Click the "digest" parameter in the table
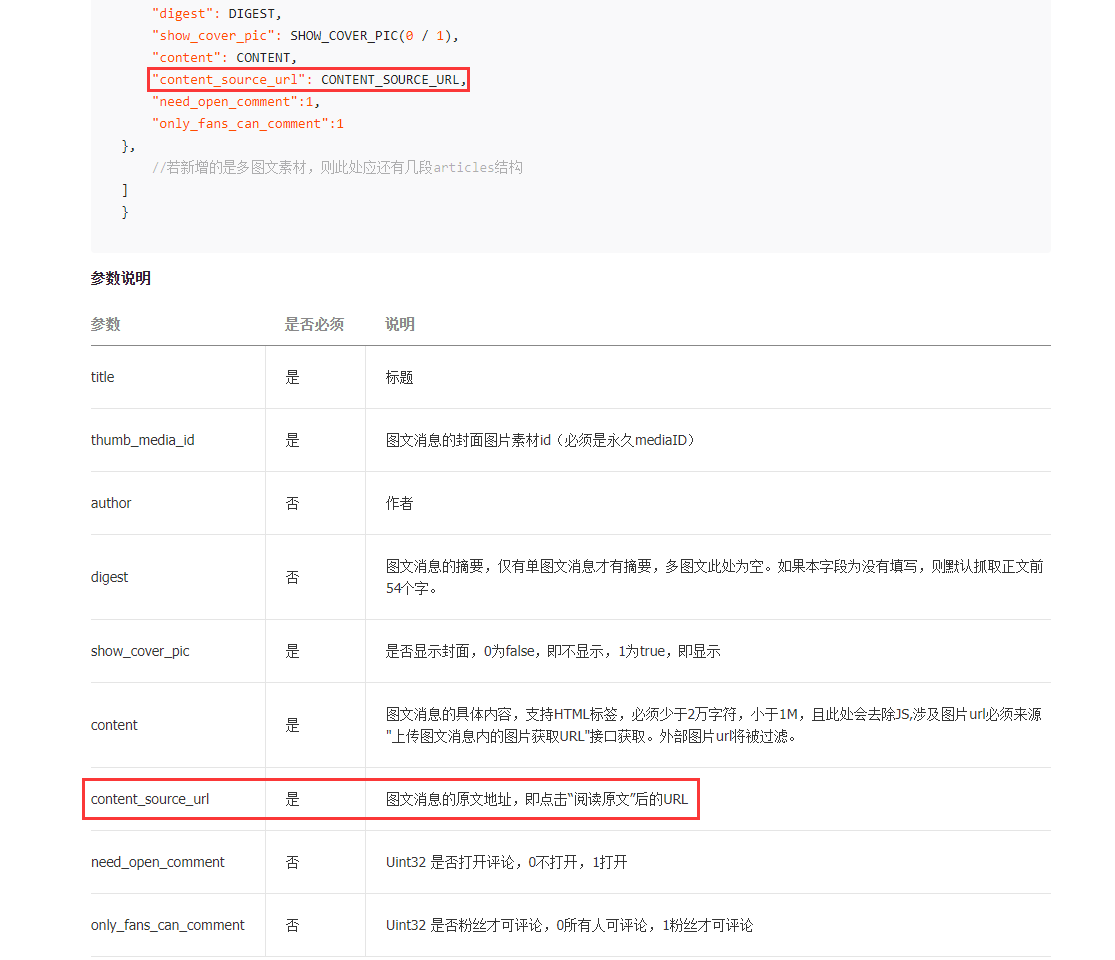The width and height of the screenshot is (1115, 960). pyautogui.click(x=110, y=577)
